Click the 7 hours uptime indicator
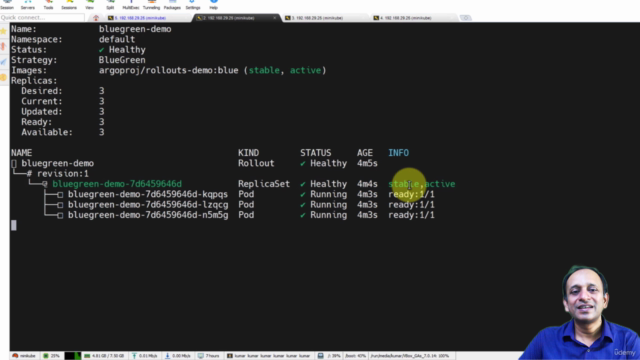Screen dimensions: 640x360 coord(209,356)
